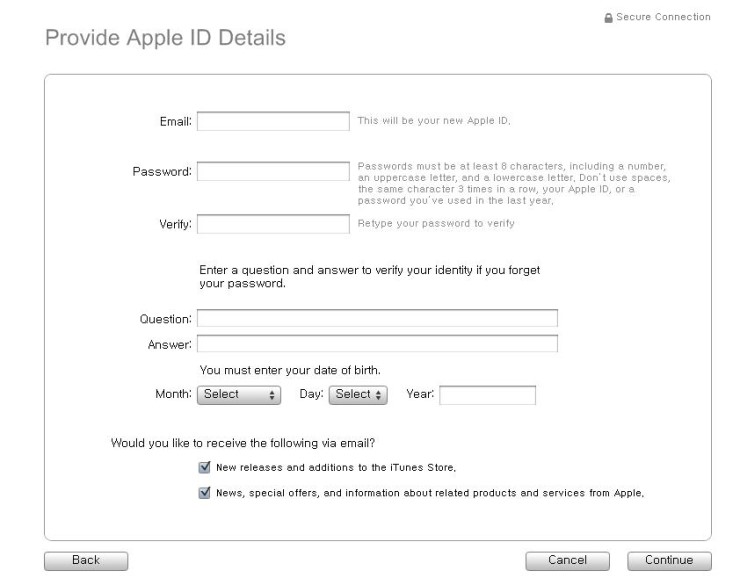
Task: Uncheck News and special offers checkbox
Action: 204,493
